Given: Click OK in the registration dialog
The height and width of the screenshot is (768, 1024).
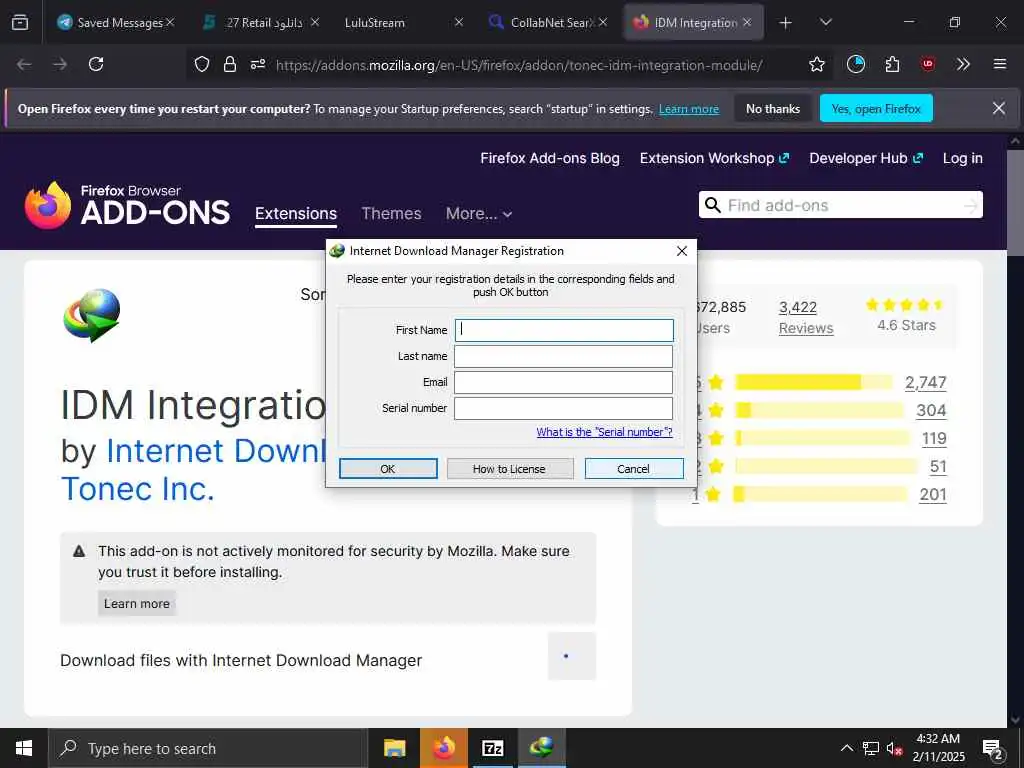Looking at the screenshot, I should coord(388,469).
